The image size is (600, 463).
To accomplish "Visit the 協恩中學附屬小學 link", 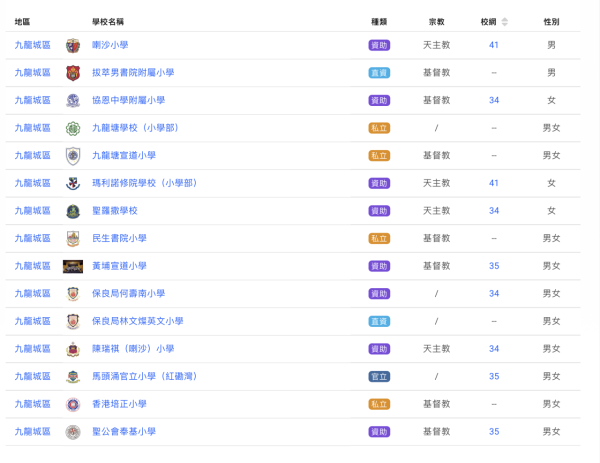I will pyautogui.click(x=129, y=100).
